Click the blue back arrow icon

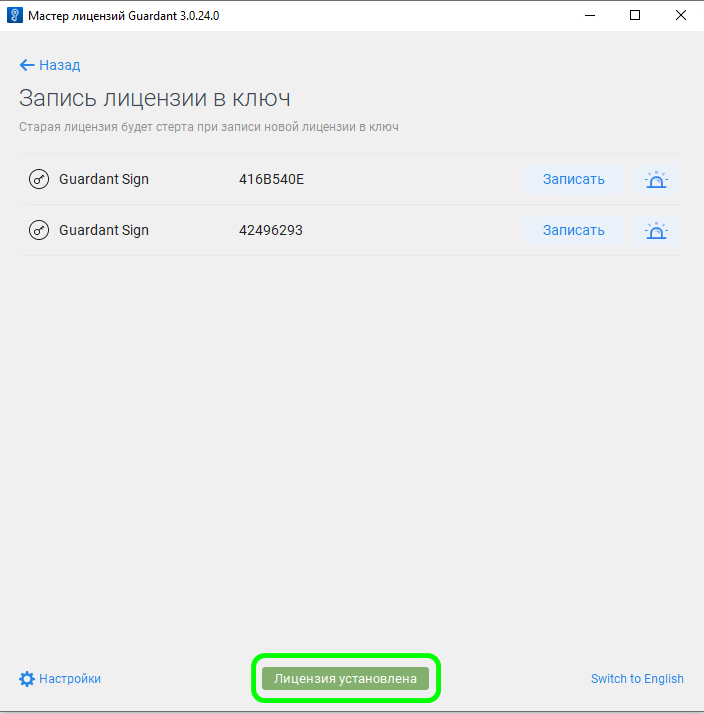[x=27, y=65]
